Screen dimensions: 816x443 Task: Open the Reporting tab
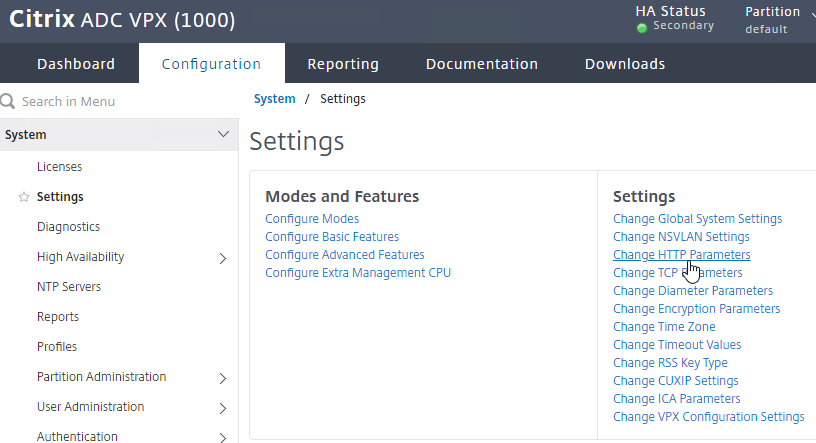(x=343, y=64)
